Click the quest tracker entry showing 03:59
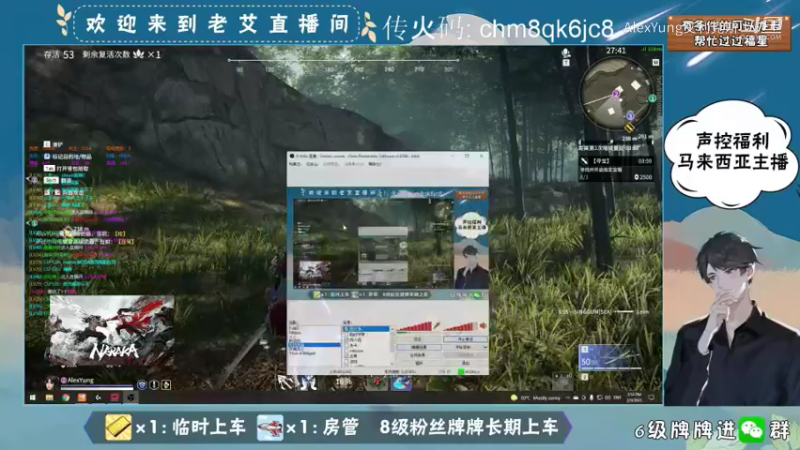The image size is (800, 450). [x=616, y=161]
